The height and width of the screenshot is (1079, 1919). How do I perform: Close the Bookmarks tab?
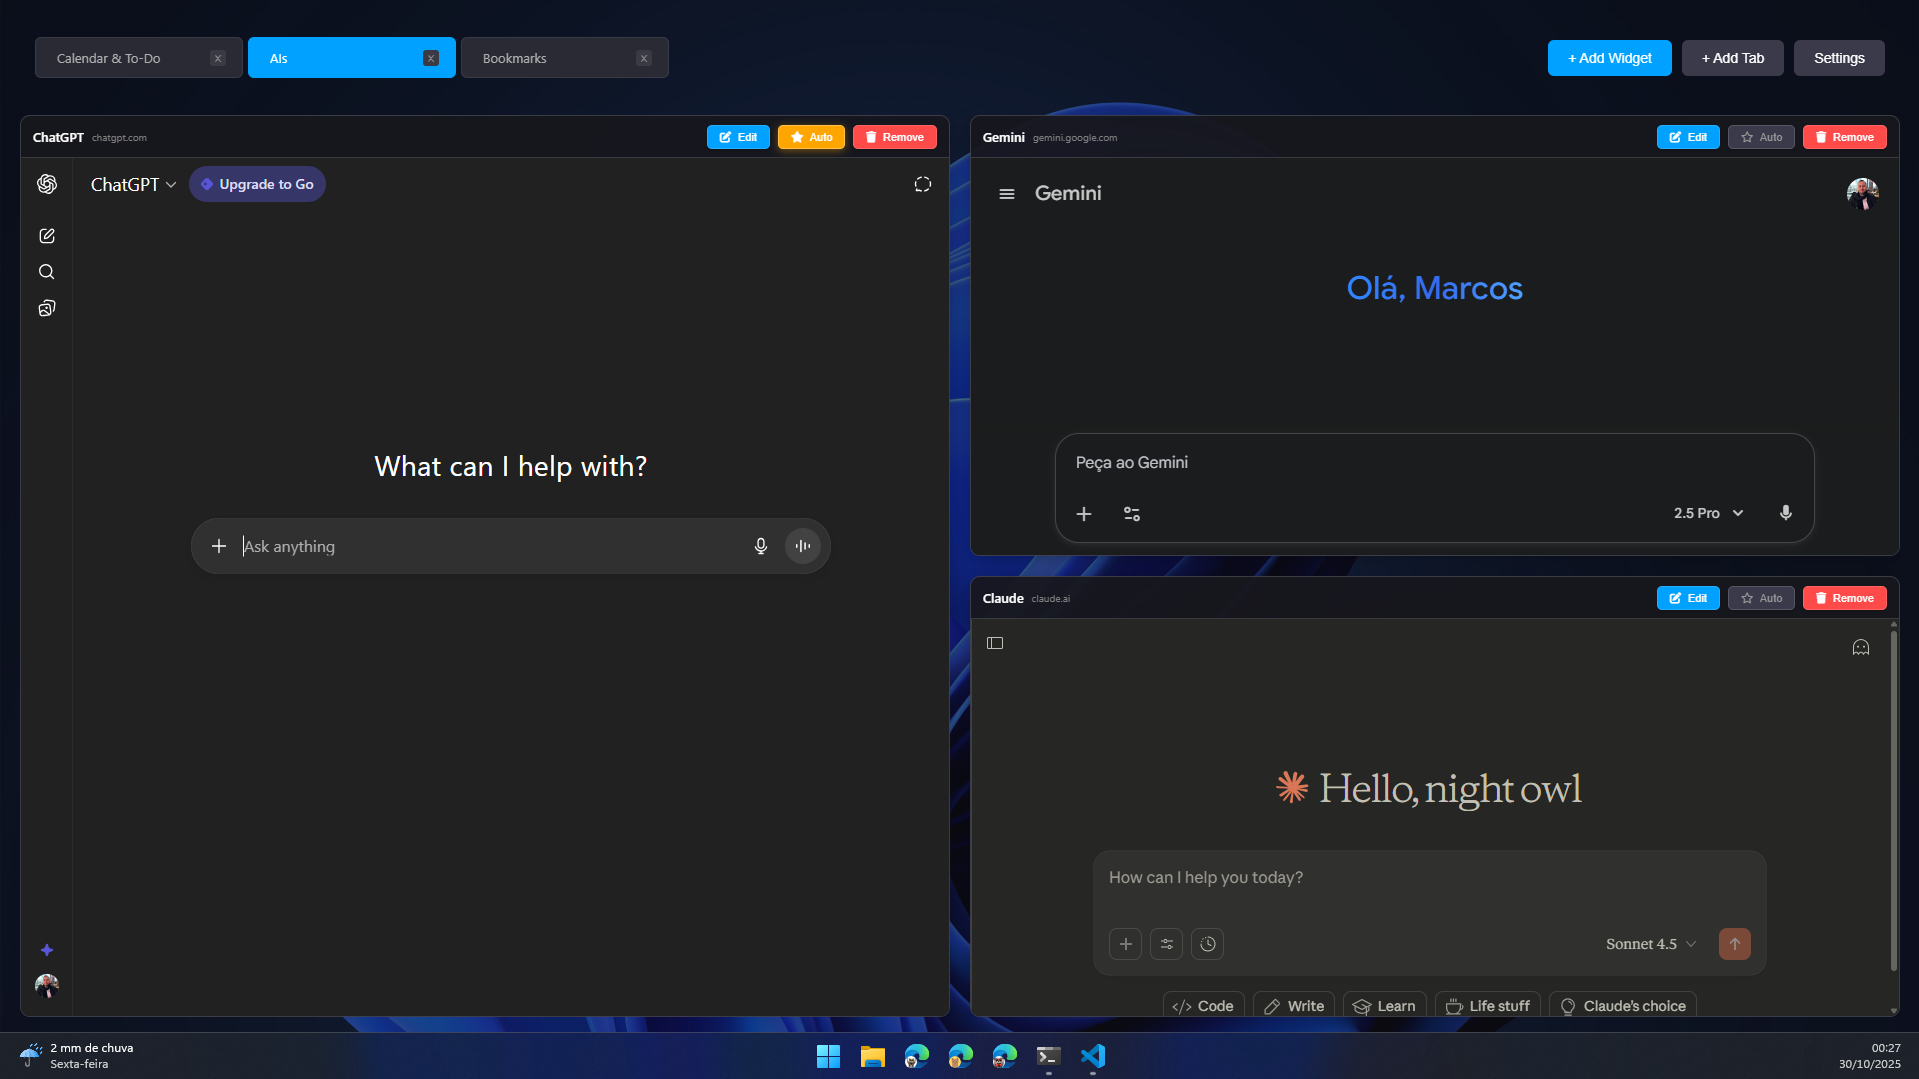(644, 58)
